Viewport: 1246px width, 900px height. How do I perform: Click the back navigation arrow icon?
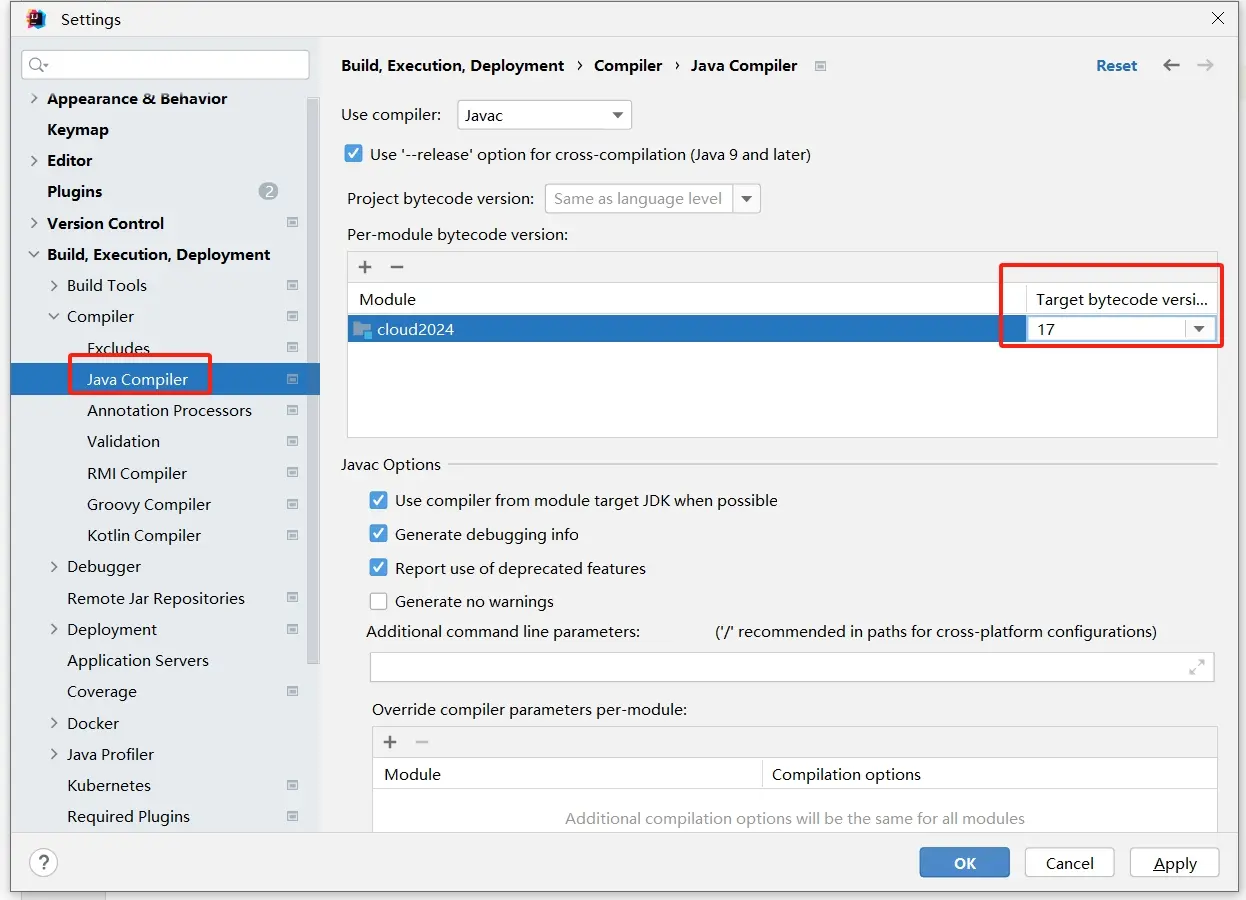[1171, 65]
